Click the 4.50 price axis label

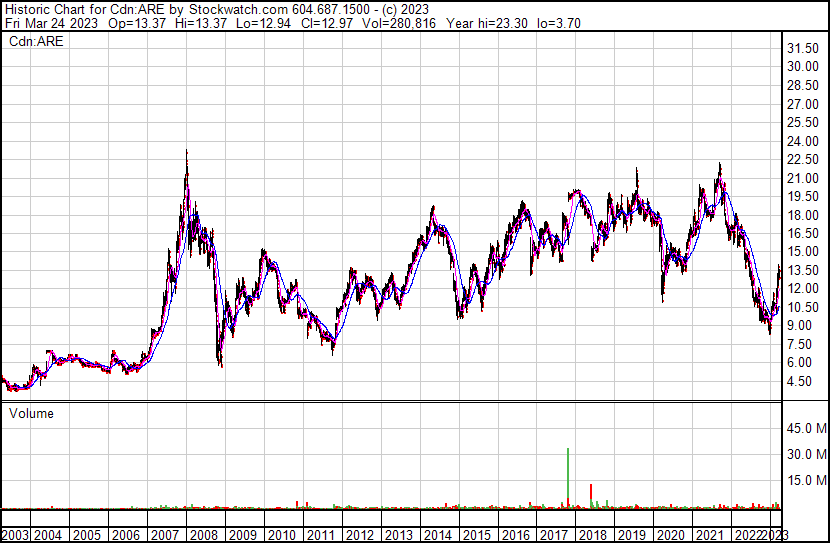tap(800, 381)
